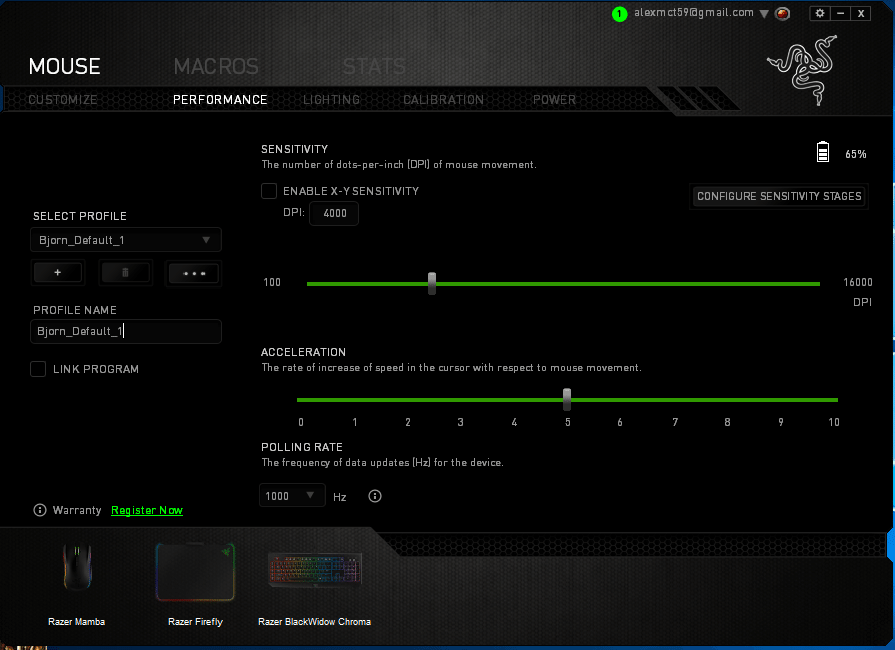Click the Razer triple-snake logo
The image size is (895, 650).
pos(803,70)
